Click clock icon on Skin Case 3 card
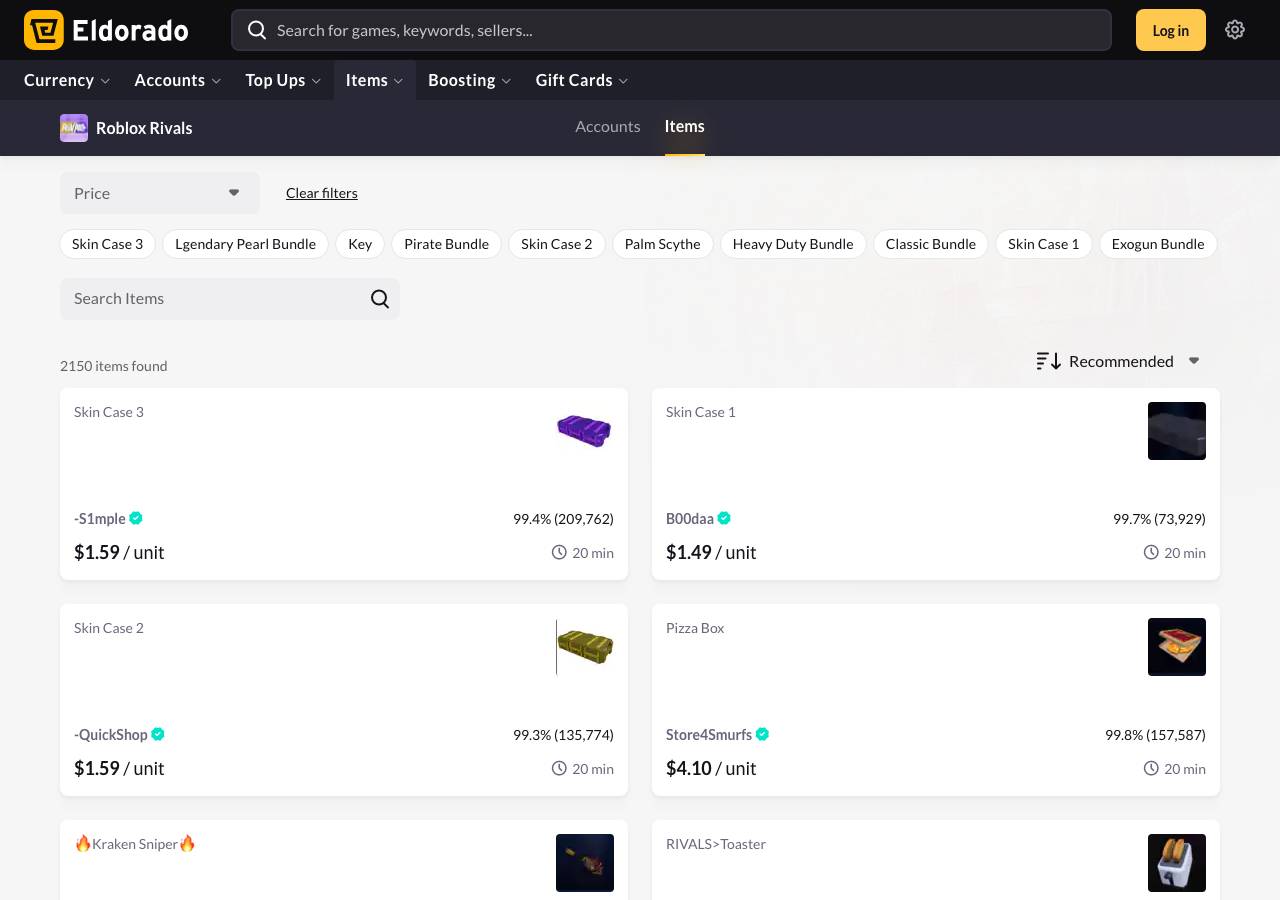The width and height of the screenshot is (1280, 900). pos(559,552)
